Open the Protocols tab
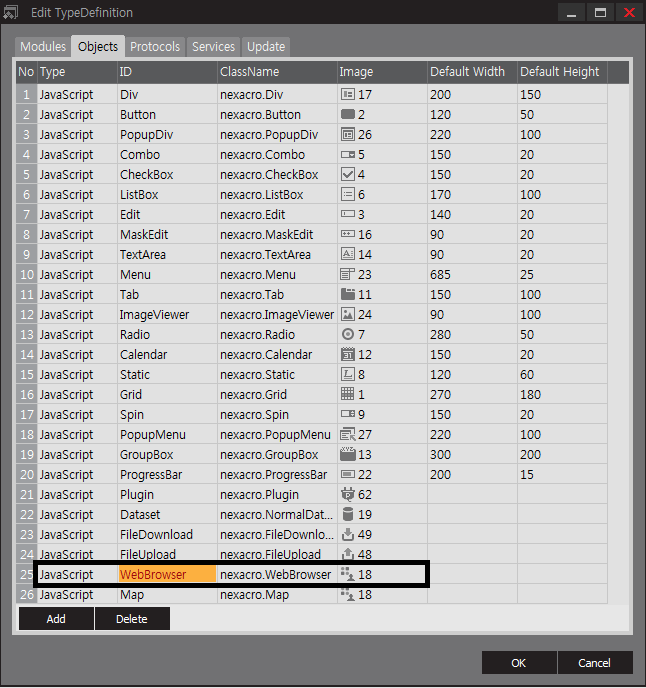The image size is (646, 688). (x=155, y=47)
